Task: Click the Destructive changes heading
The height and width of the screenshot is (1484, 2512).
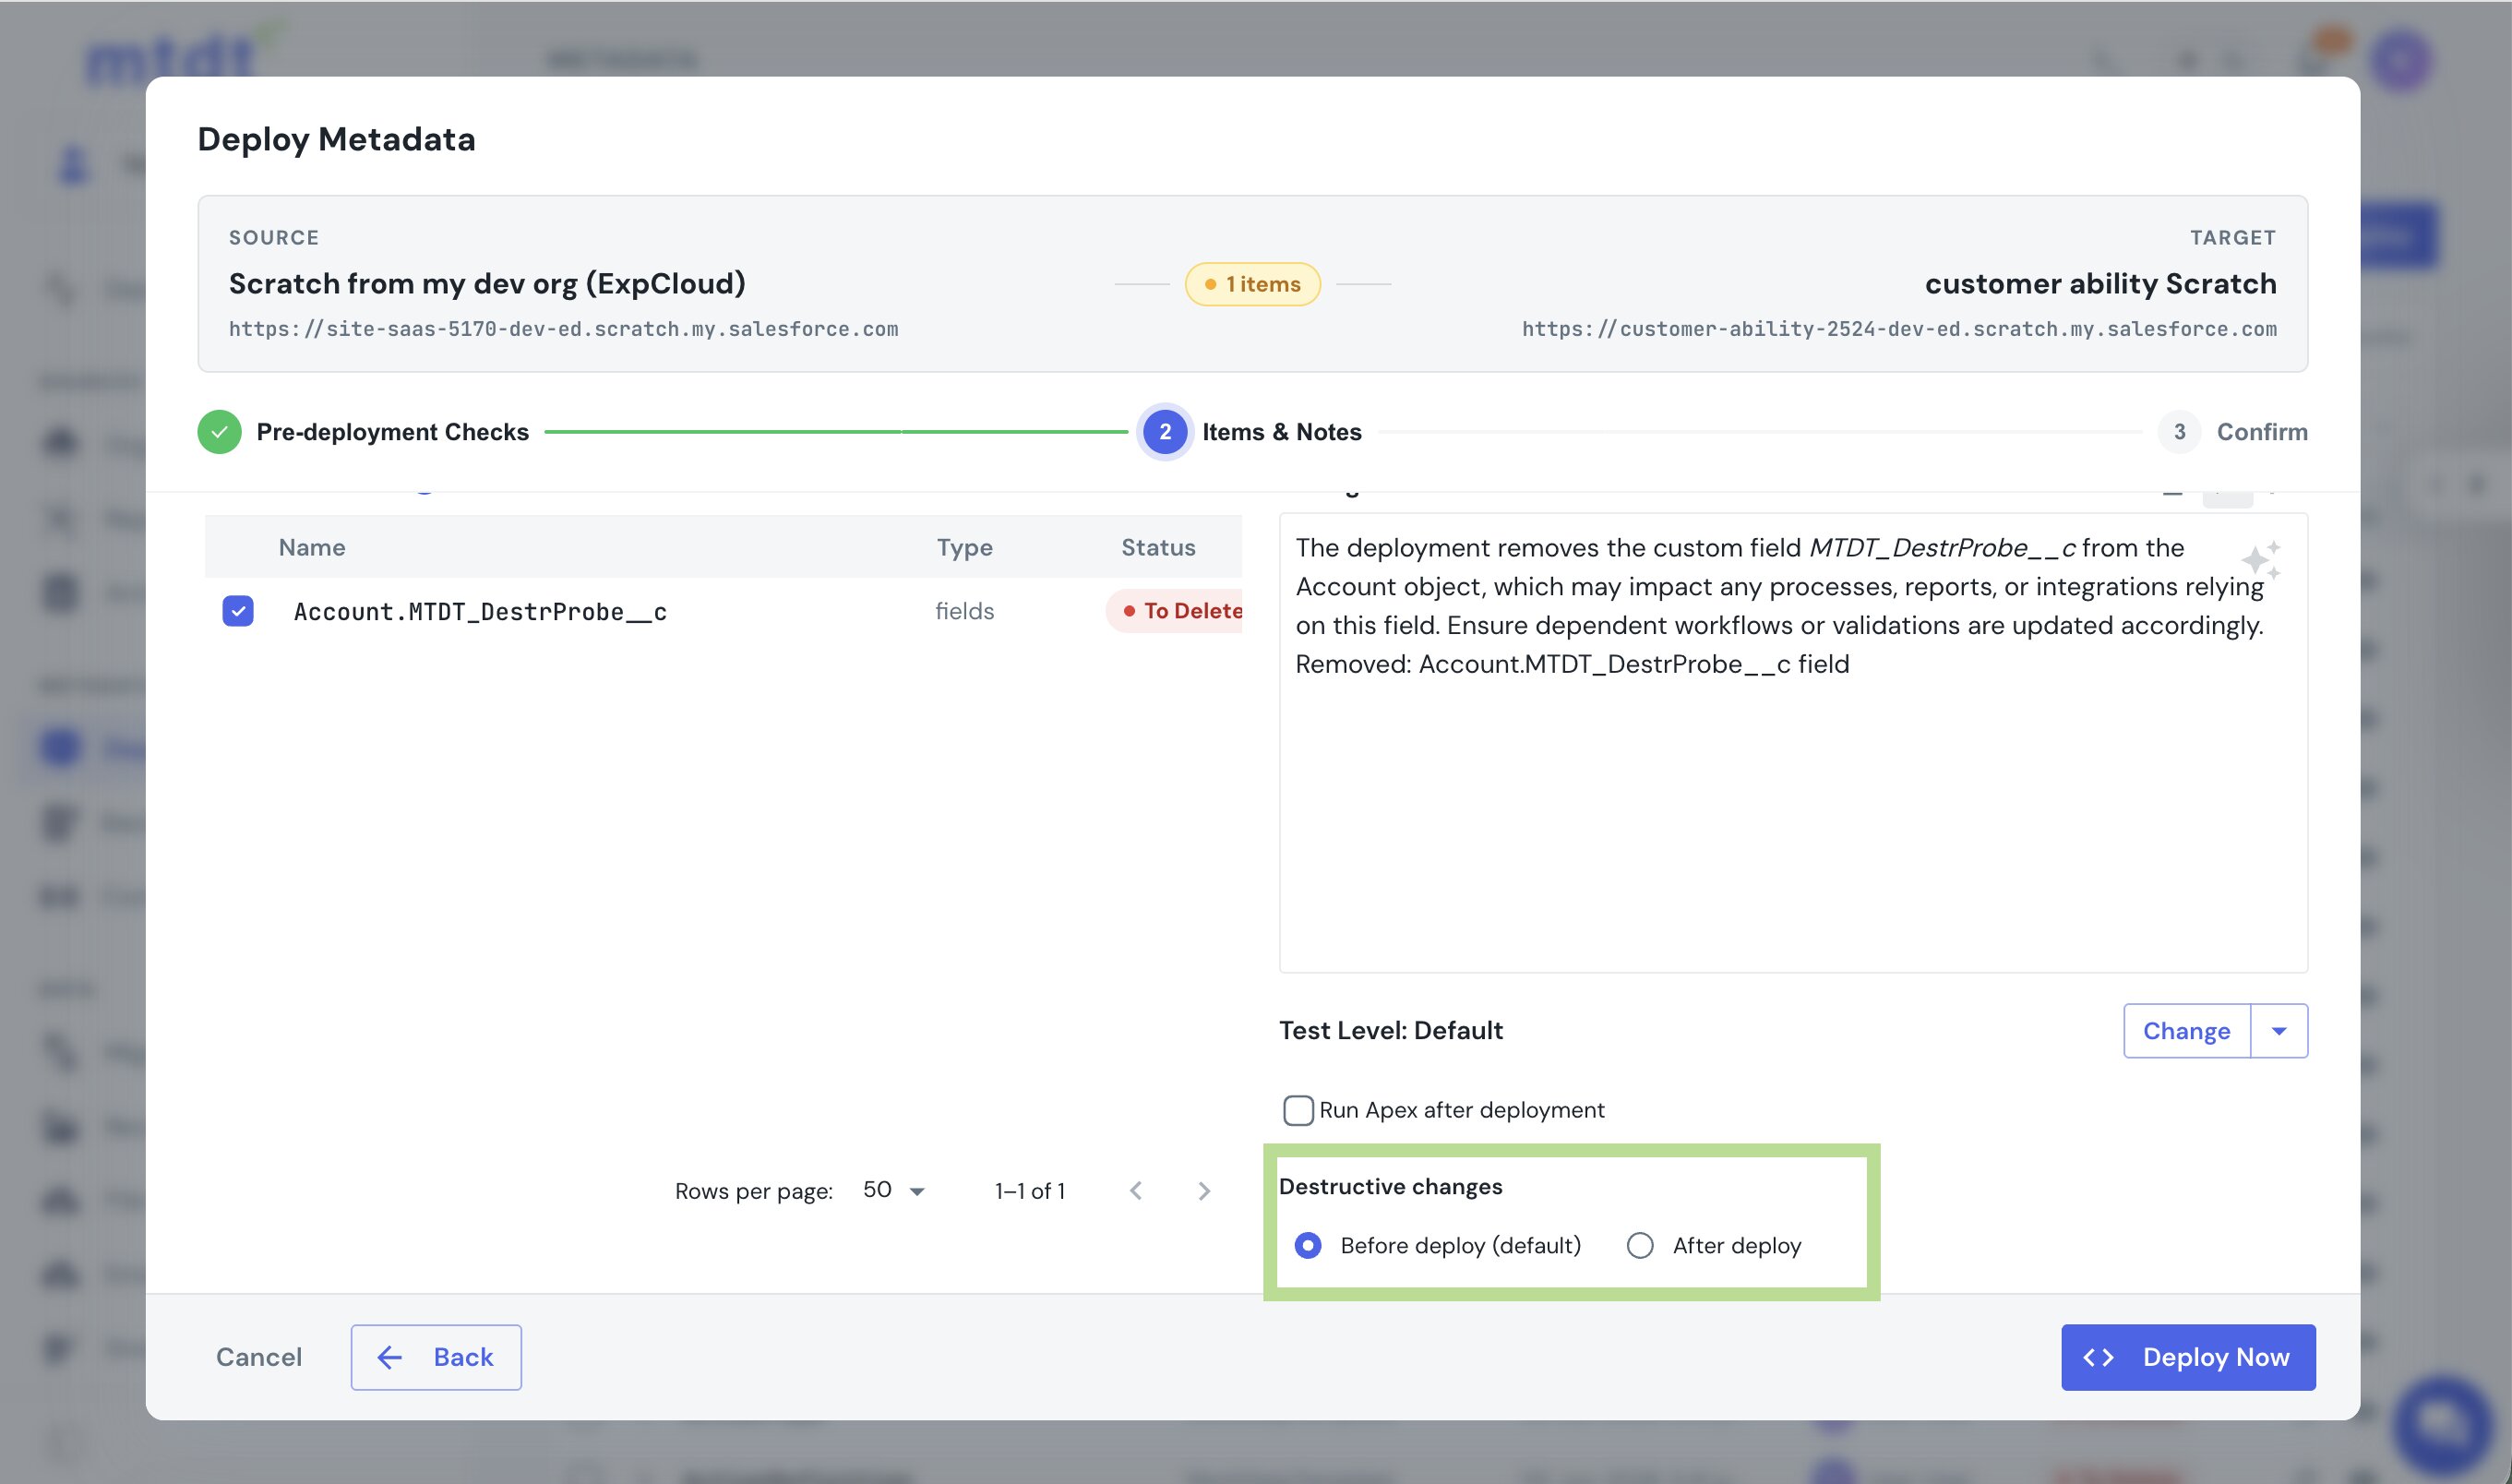Action: [x=1390, y=1186]
